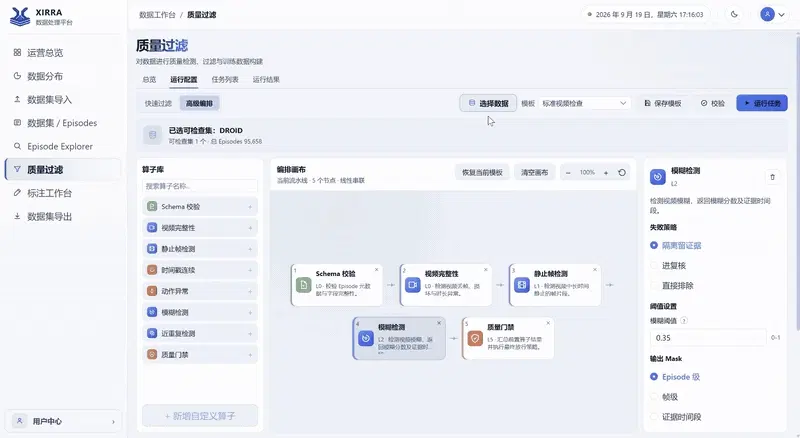This screenshot has width=800, height=438.
Task: Go to 数据集导入 page
Action: pos(63,100)
